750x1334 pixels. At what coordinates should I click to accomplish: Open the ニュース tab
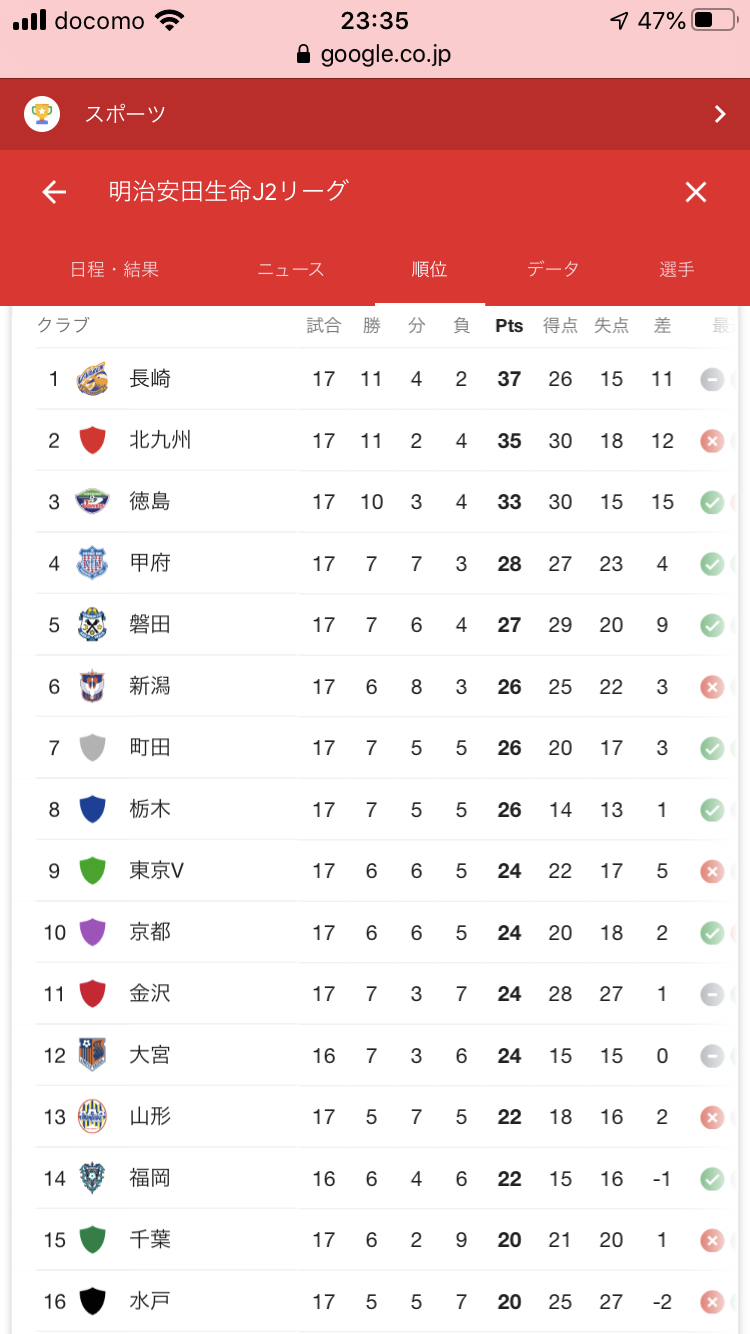[x=291, y=269]
